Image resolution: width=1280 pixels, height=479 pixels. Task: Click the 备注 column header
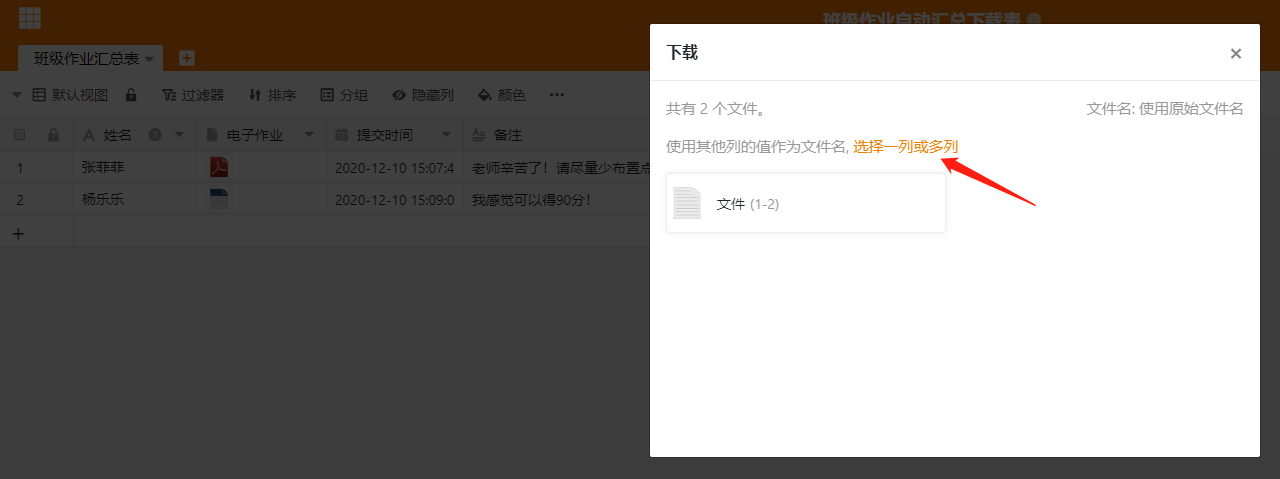tap(507, 134)
